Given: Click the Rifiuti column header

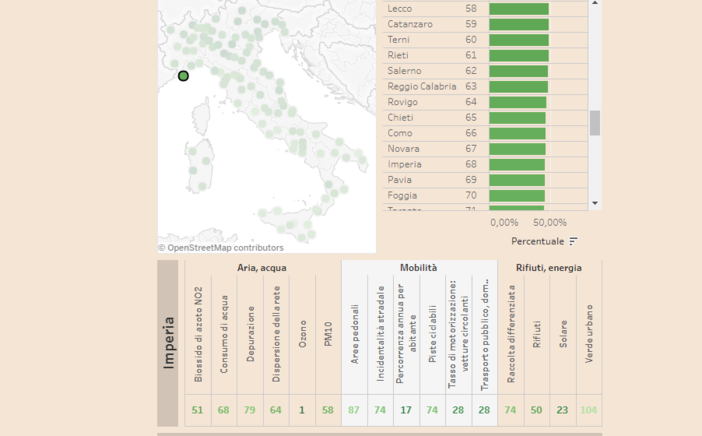Looking at the screenshot, I should point(537,334).
